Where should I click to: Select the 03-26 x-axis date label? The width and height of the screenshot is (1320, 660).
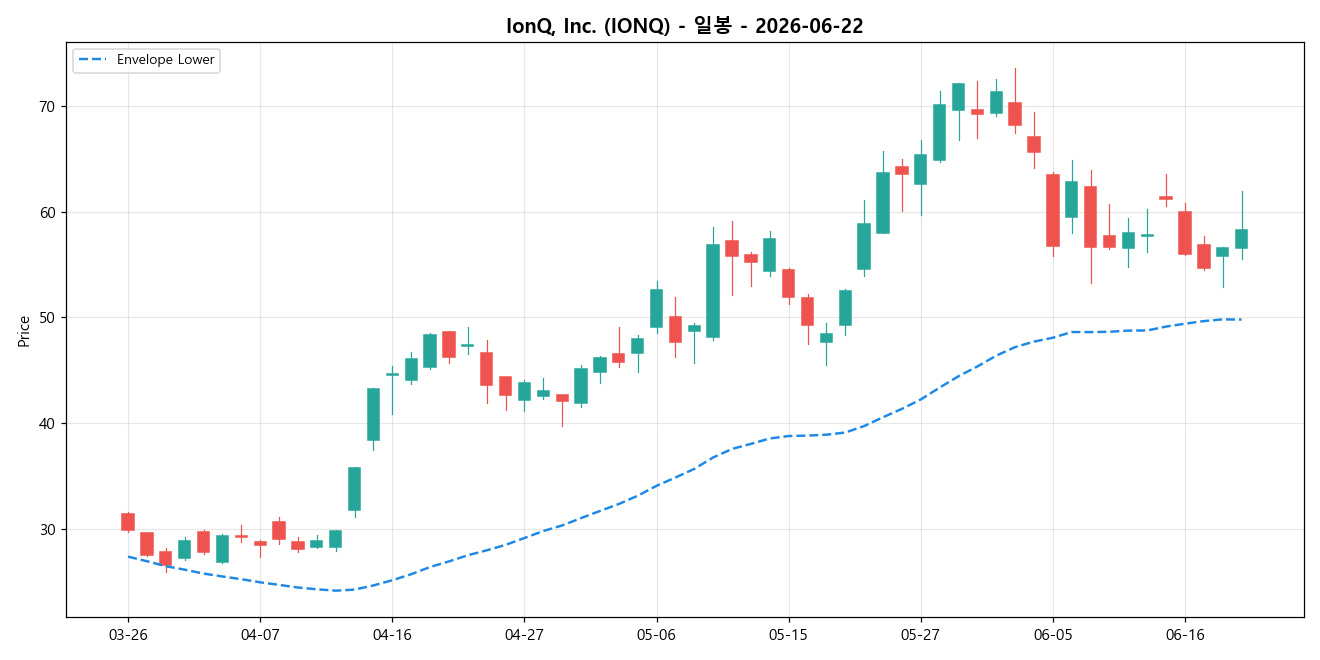click(x=127, y=635)
